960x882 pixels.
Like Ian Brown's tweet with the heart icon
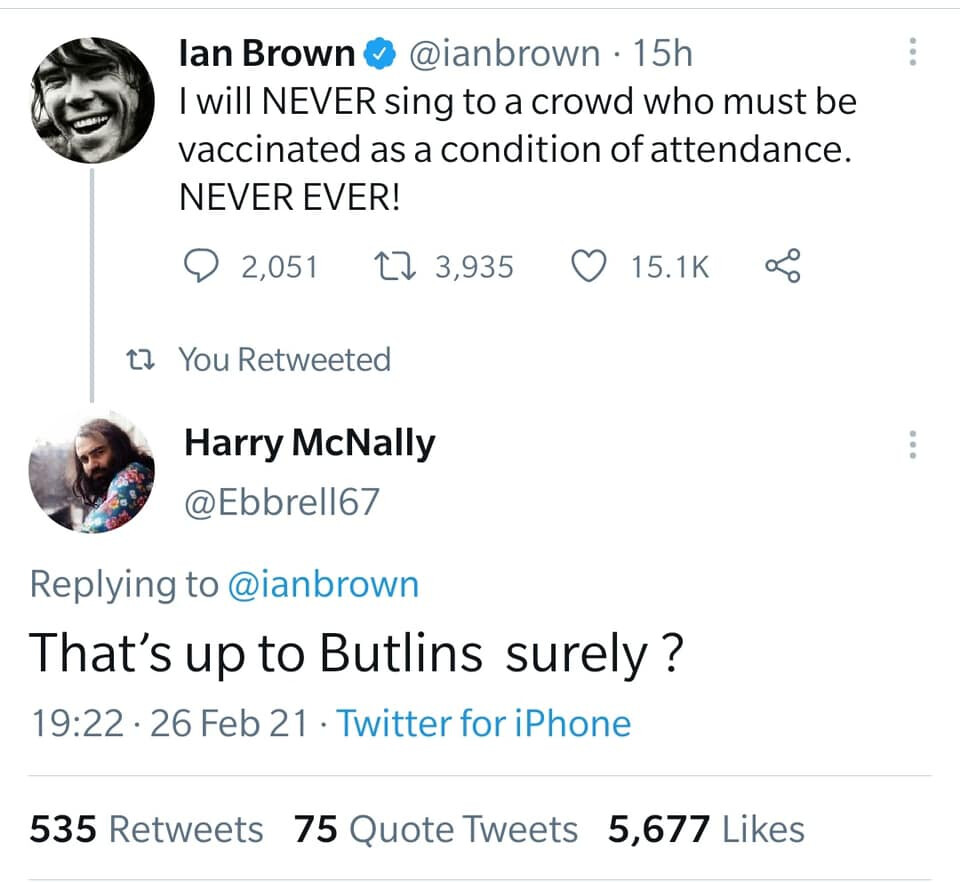pyautogui.click(x=590, y=266)
